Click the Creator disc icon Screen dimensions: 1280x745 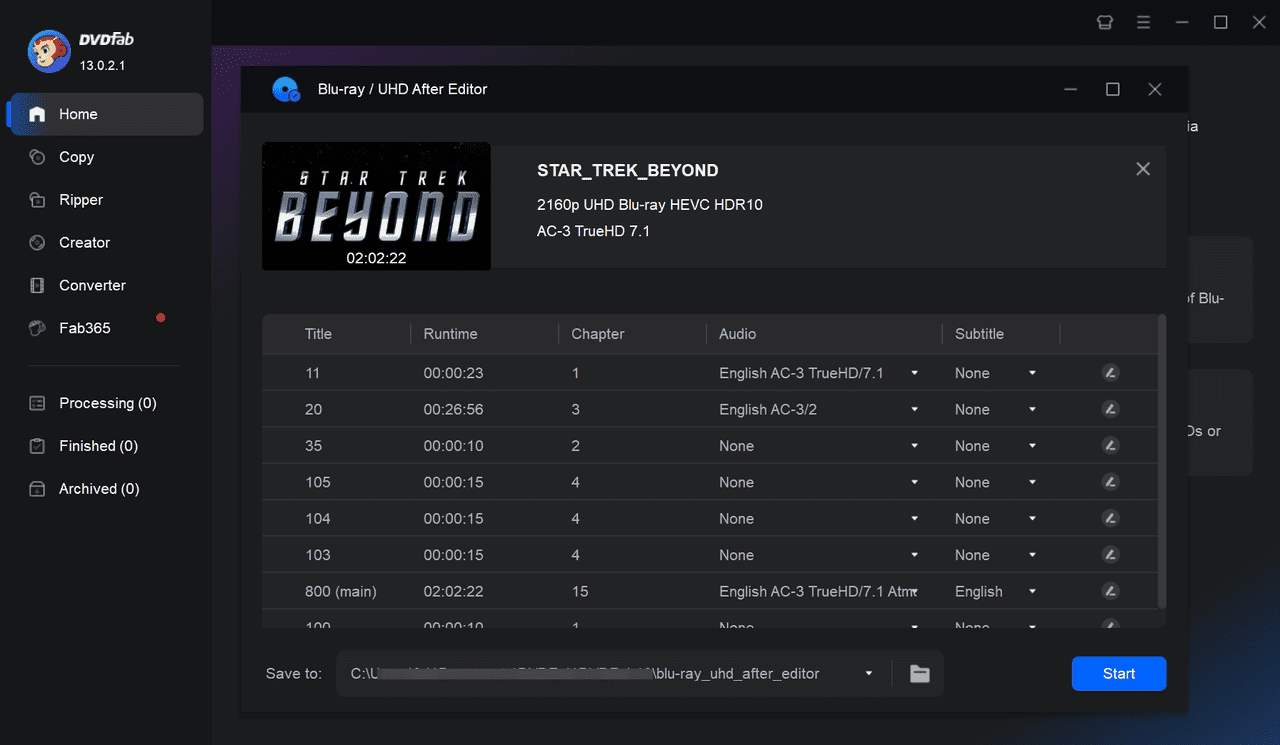click(x=37, y=243)
